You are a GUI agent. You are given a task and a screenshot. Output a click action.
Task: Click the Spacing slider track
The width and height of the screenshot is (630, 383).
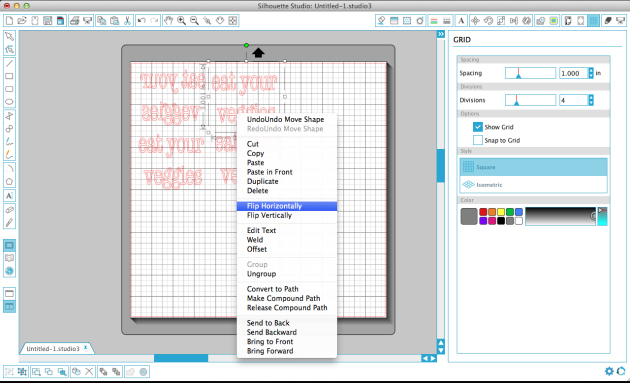(x=530, y=73)
